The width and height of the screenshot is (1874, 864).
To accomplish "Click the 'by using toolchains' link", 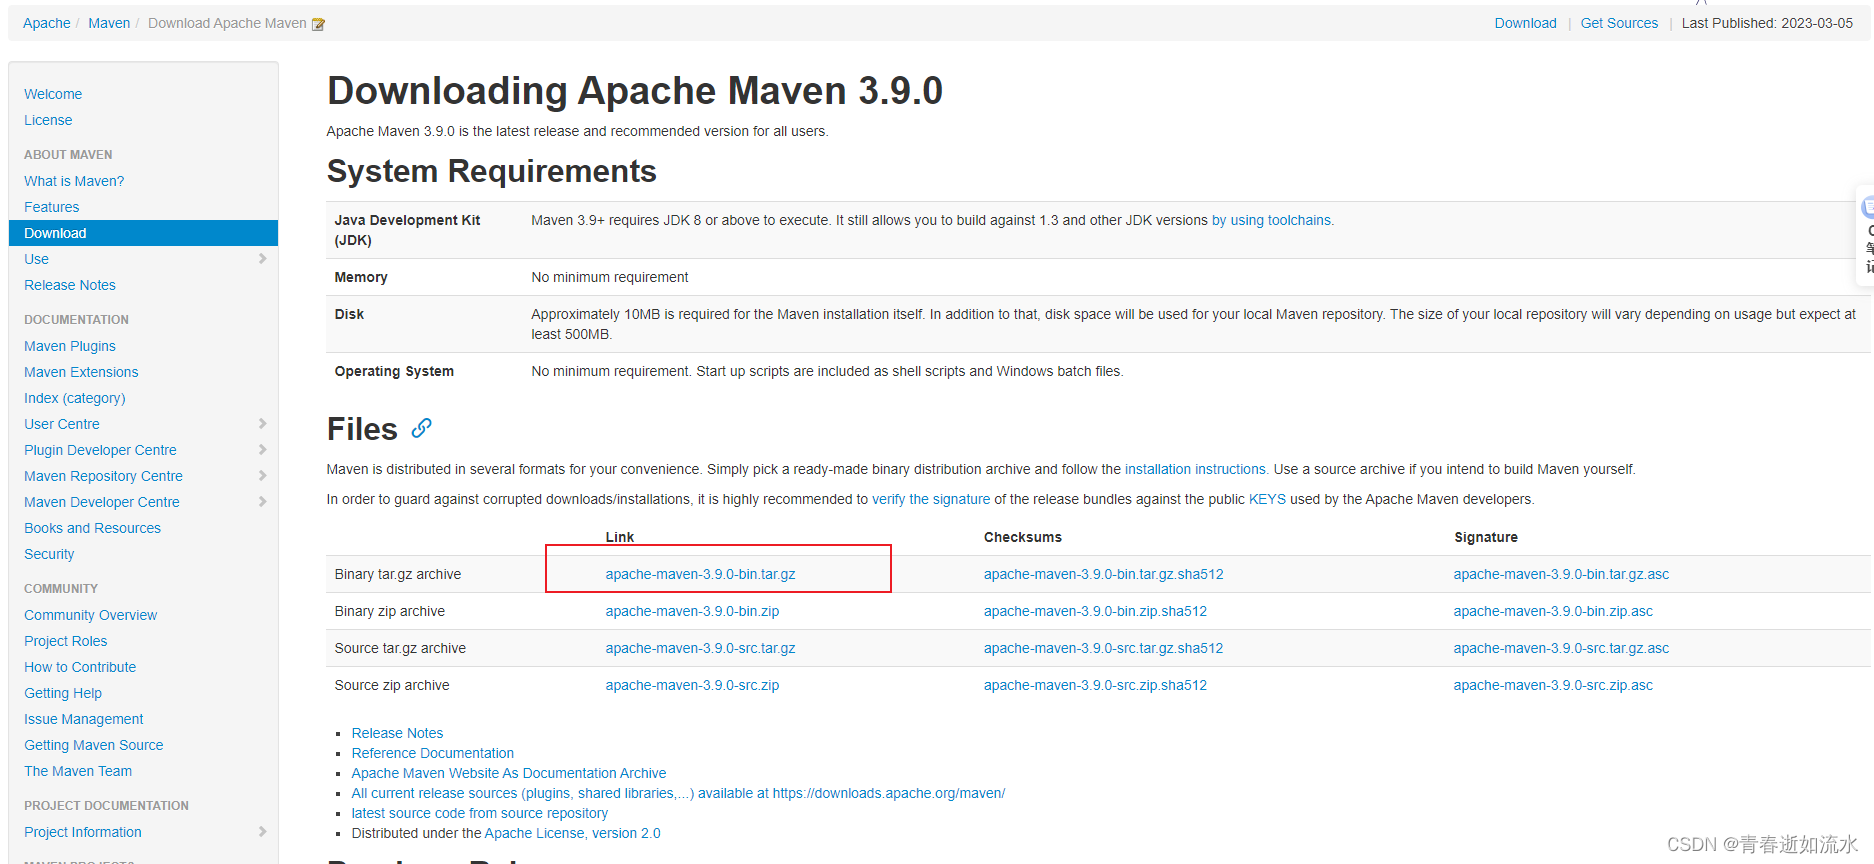I will click(x=1271, y=220).
